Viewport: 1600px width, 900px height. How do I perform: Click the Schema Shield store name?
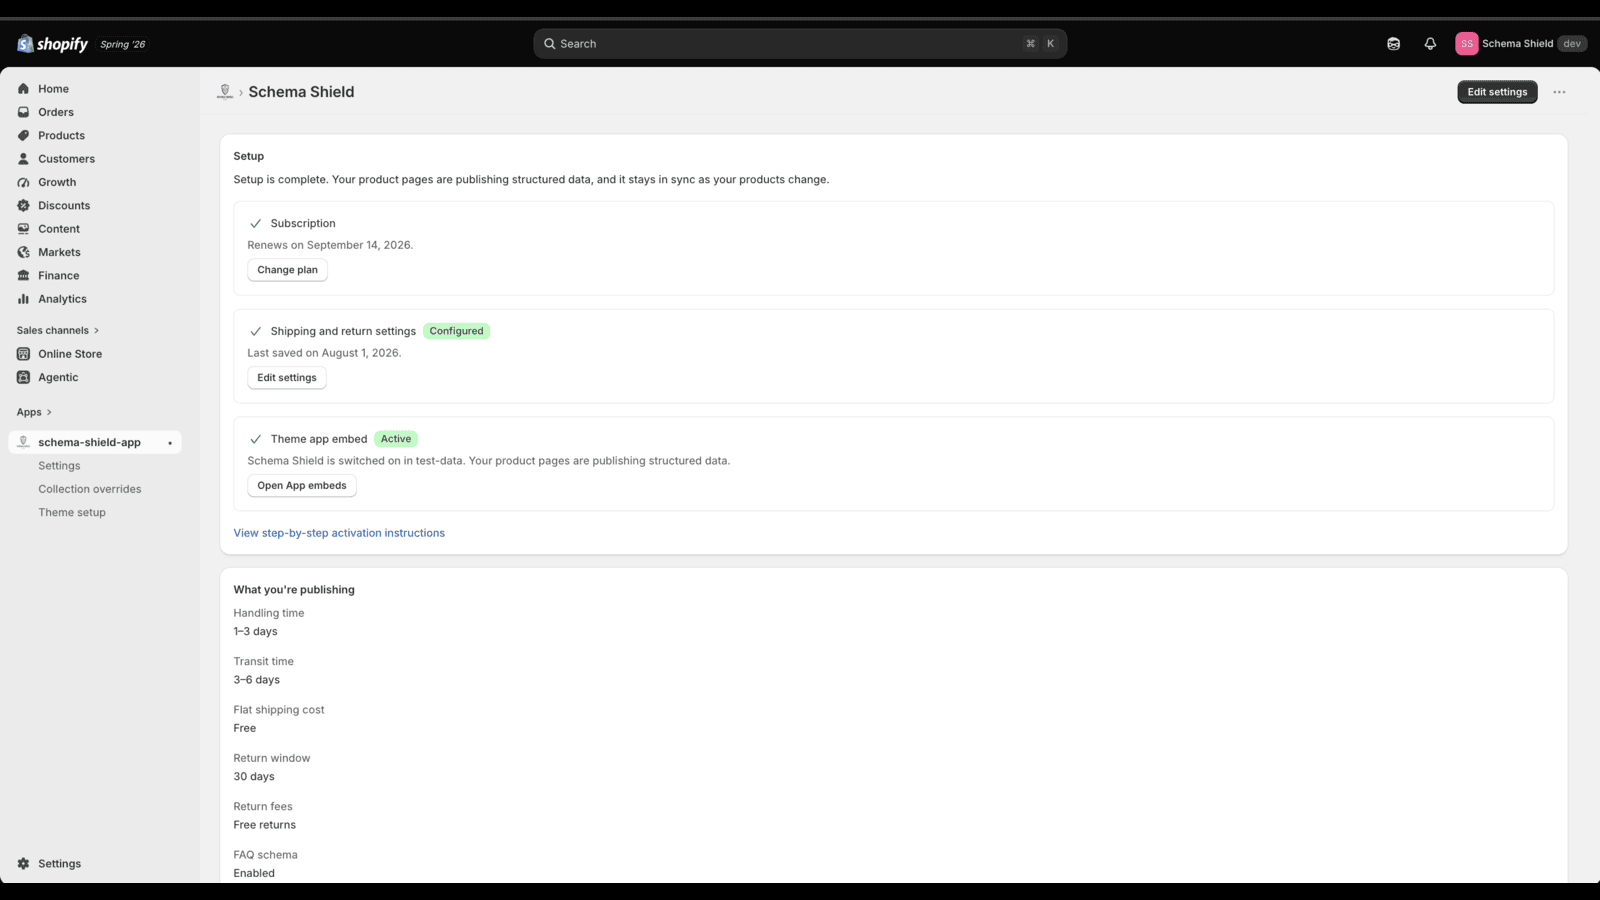pyautogui.click(x=1517, y=44)
